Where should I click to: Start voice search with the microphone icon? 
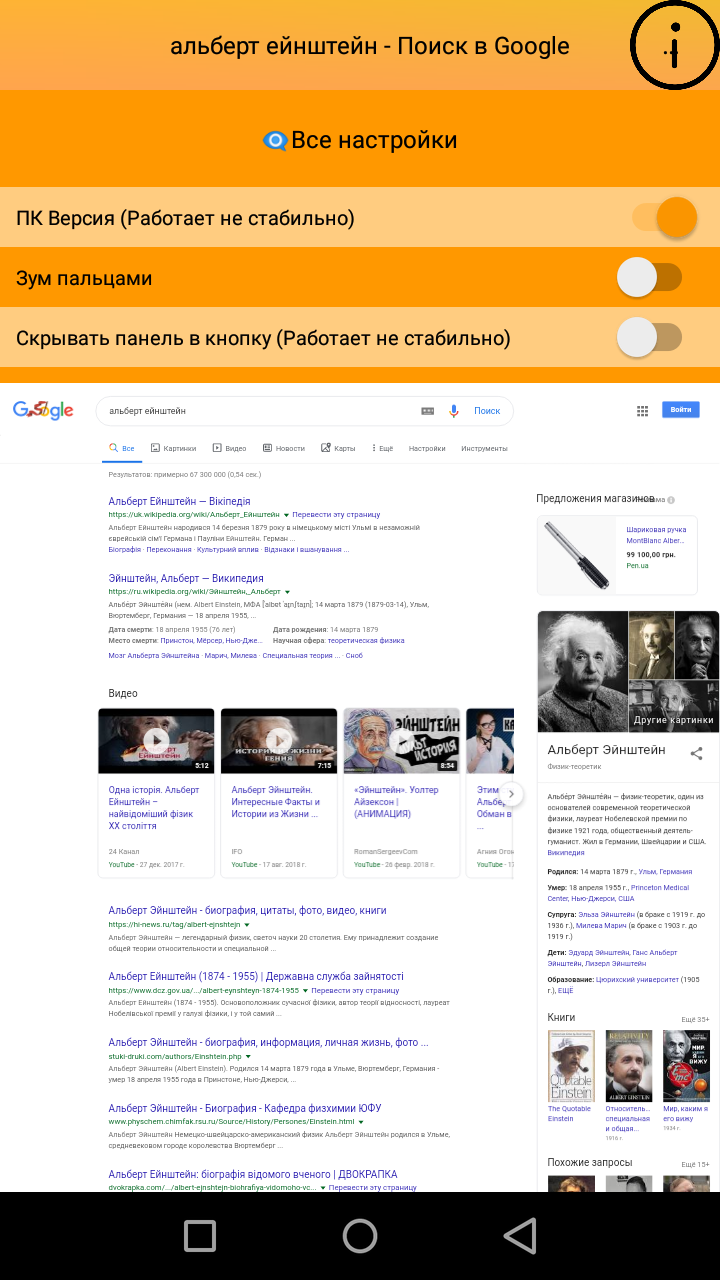(454, 411)
